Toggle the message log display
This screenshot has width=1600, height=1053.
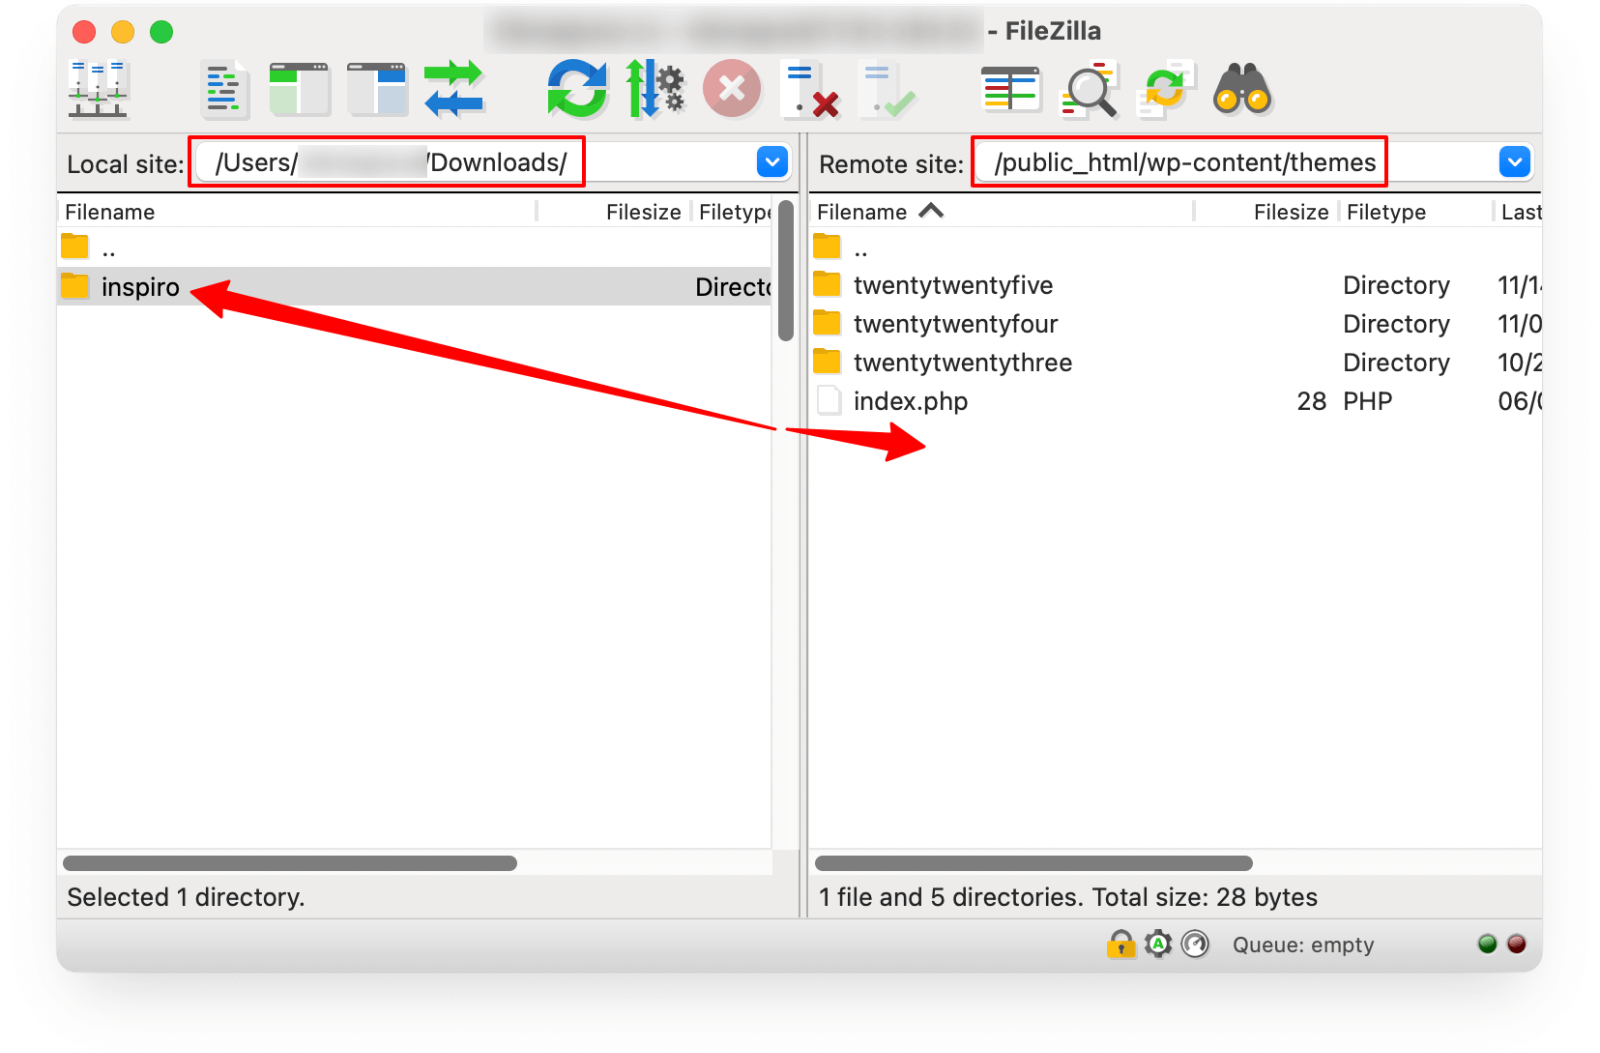point(224,89)
